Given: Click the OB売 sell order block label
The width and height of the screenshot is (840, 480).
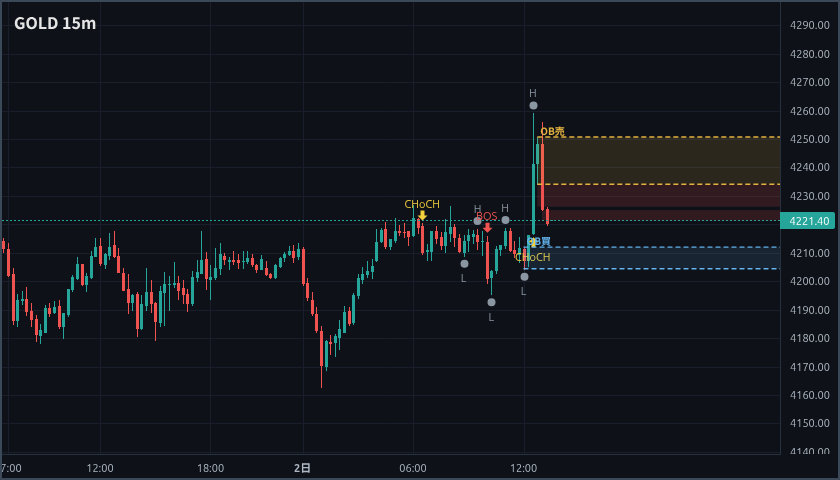Looking at the screenshot, I should [x=552, y=131].
